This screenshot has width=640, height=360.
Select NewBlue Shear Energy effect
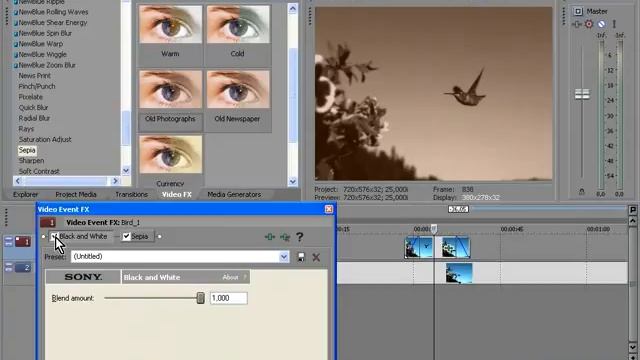pyautogui.click(x=53, y=23)
